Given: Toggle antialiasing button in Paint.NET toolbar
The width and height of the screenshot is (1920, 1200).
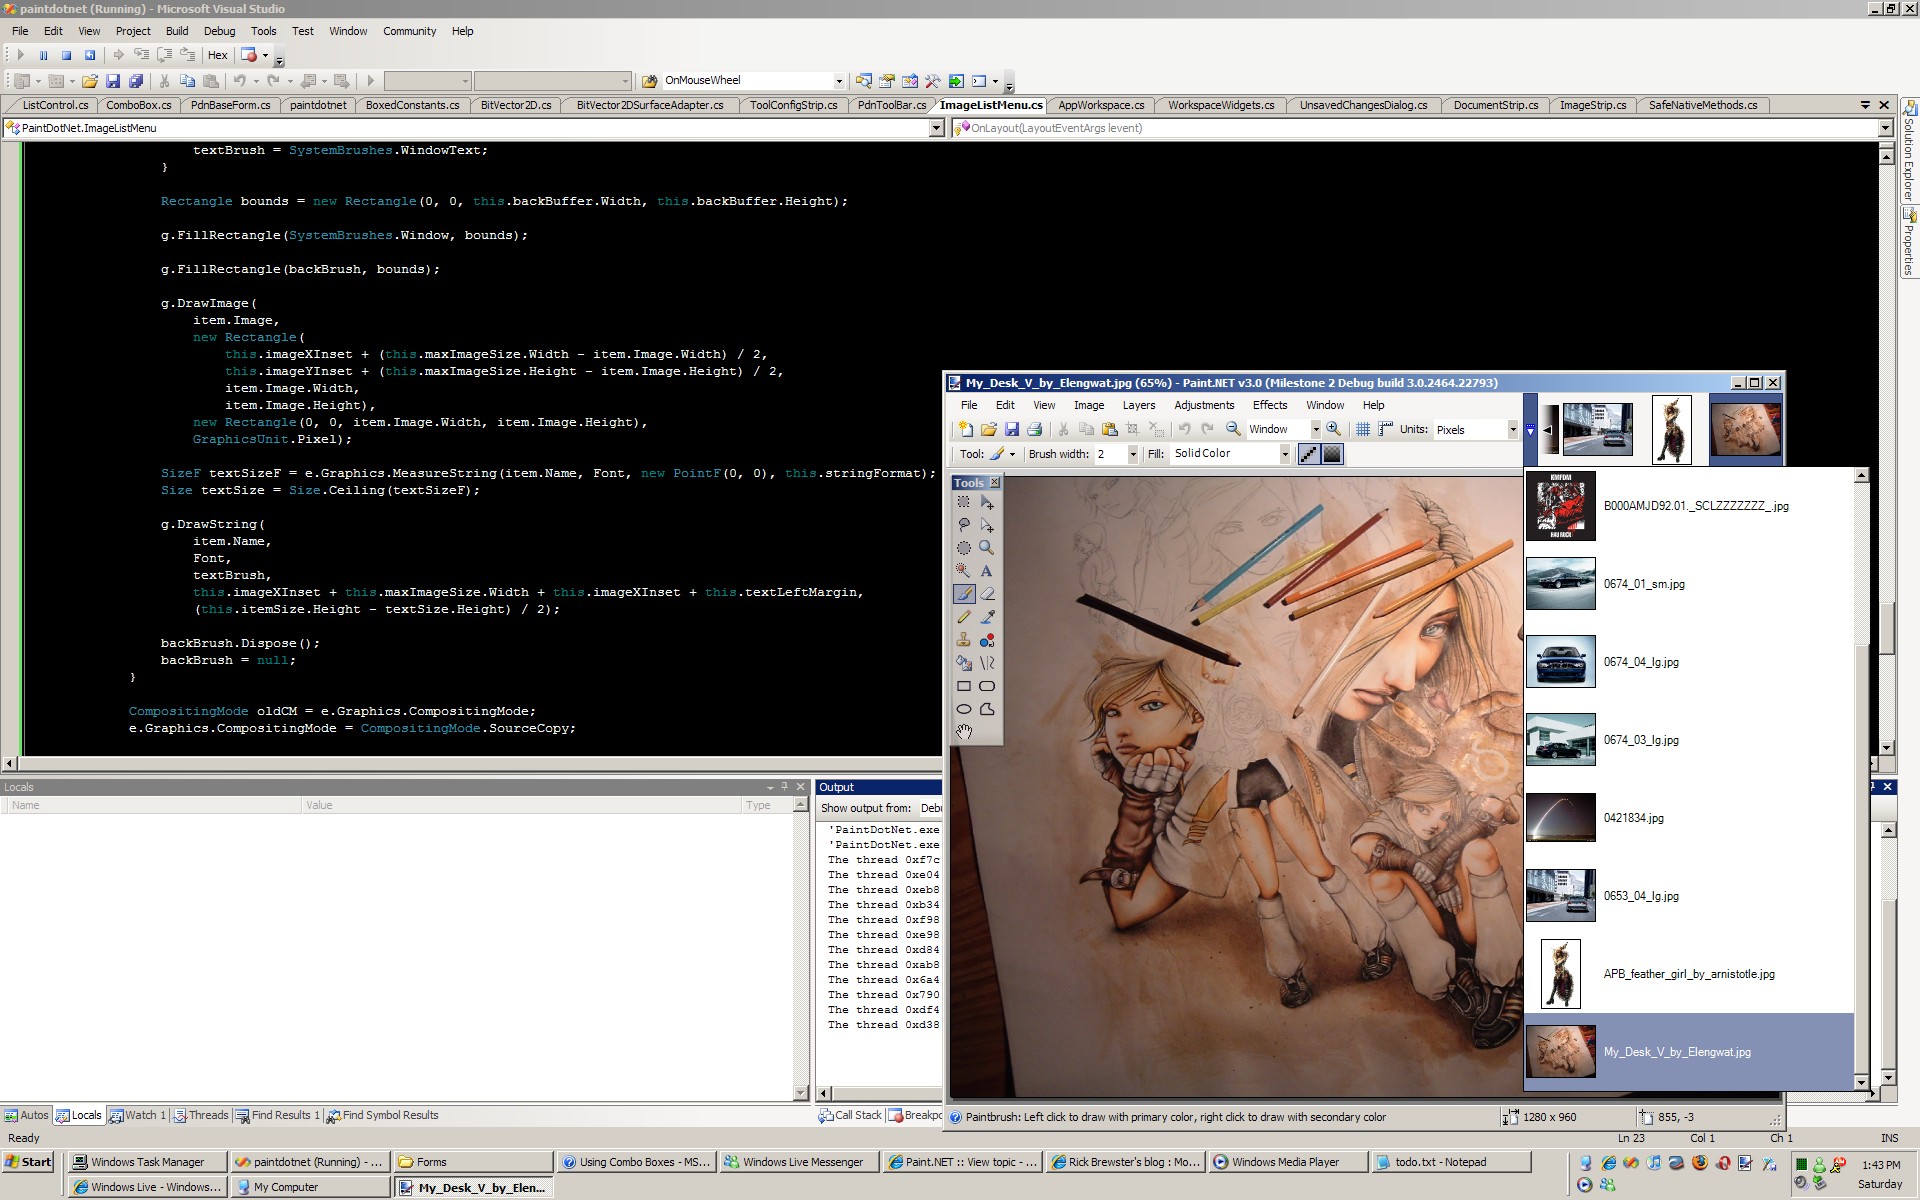Looking at the screenshot, I should click(x=1309, y=454).
